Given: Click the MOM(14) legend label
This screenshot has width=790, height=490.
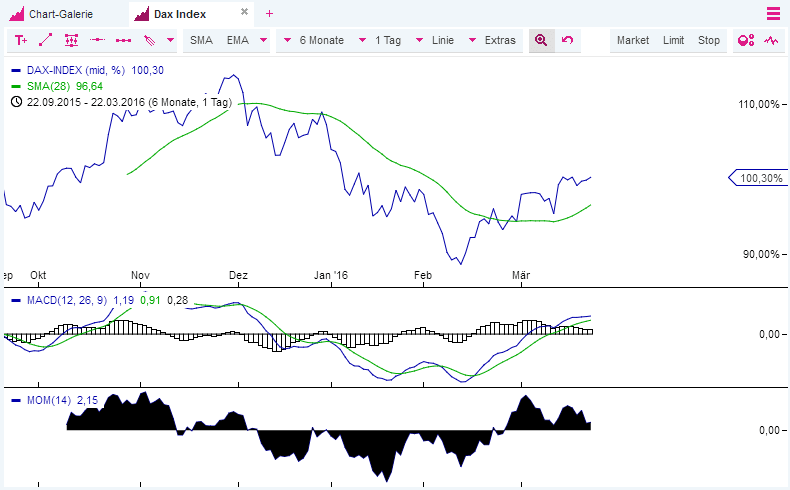Looking at the screenshot, I should point(49,400).
